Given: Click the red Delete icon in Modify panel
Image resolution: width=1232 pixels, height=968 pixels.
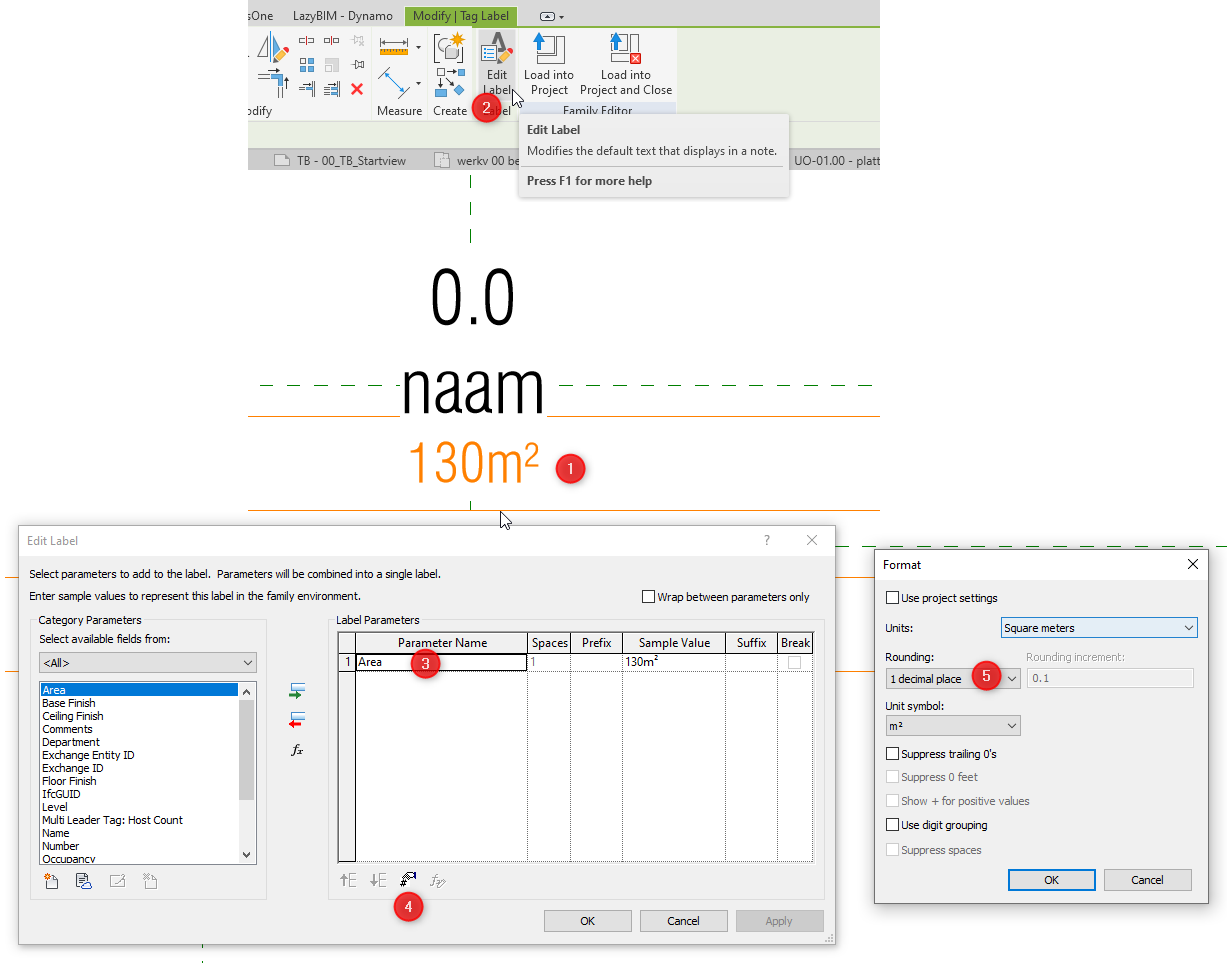Looking at the screenshot, I should [x=357, y=89].
